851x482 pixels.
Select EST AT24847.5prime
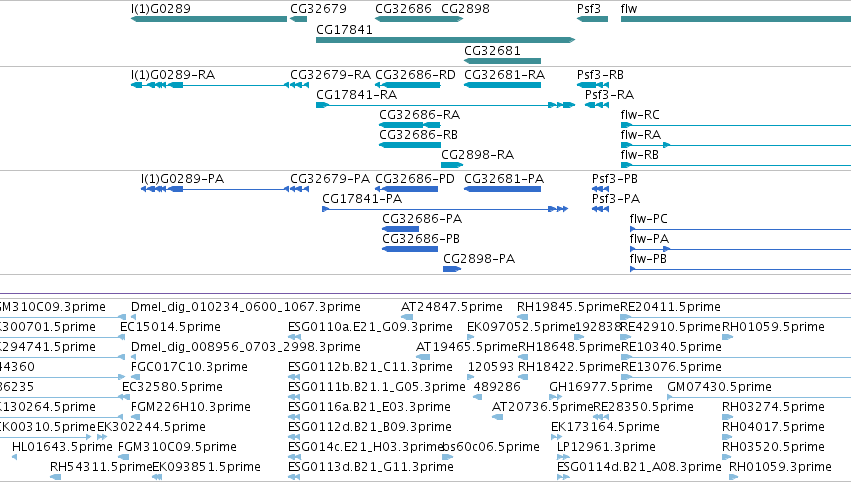[452, 307]
